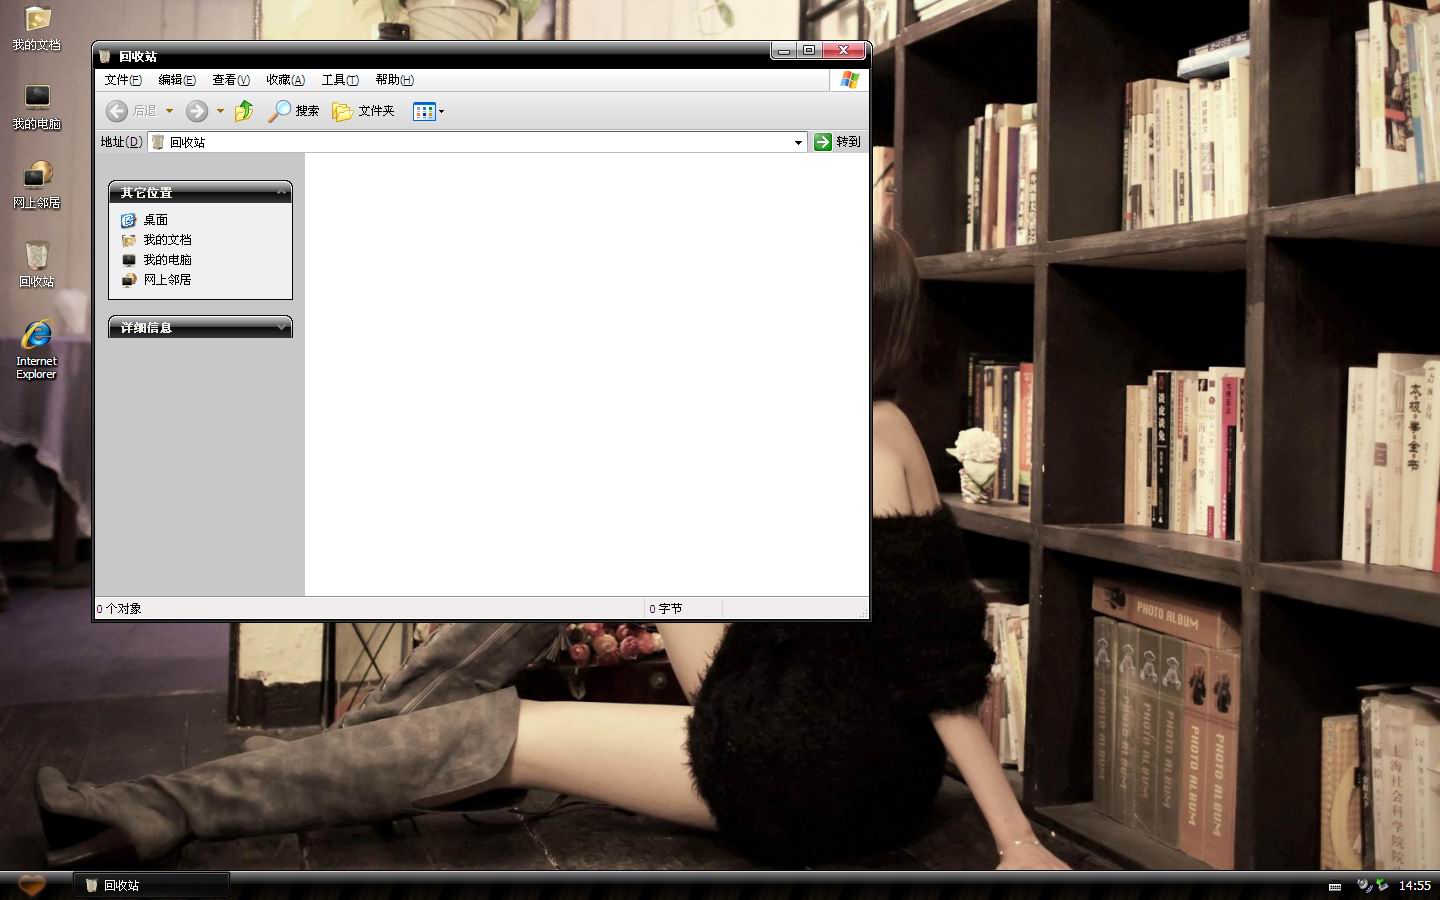Open Forward history dropdown arrow
1440x900 pixels.
click(x=220, y=111)
